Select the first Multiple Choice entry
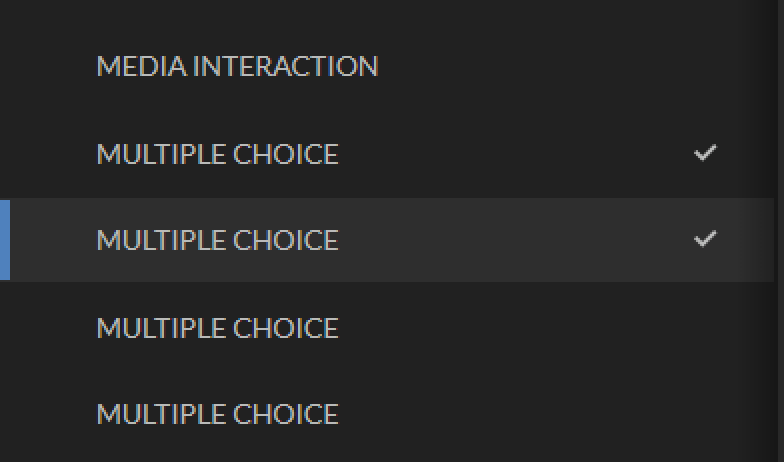784x462 pixels. pos(217,154)
